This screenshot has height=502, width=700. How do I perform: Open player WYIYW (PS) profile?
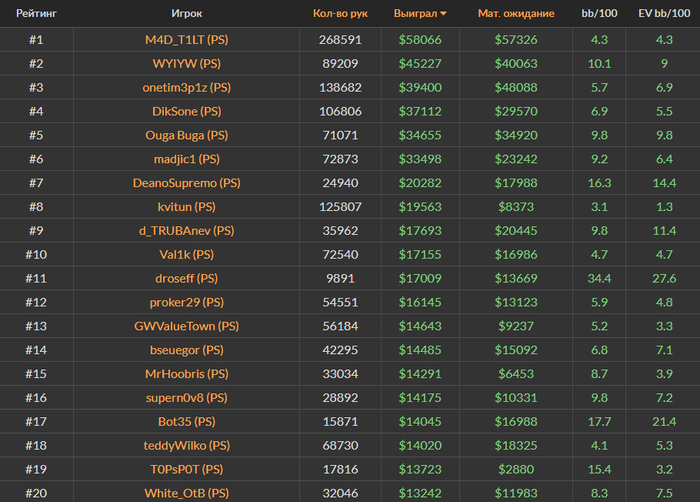point(187,63)
